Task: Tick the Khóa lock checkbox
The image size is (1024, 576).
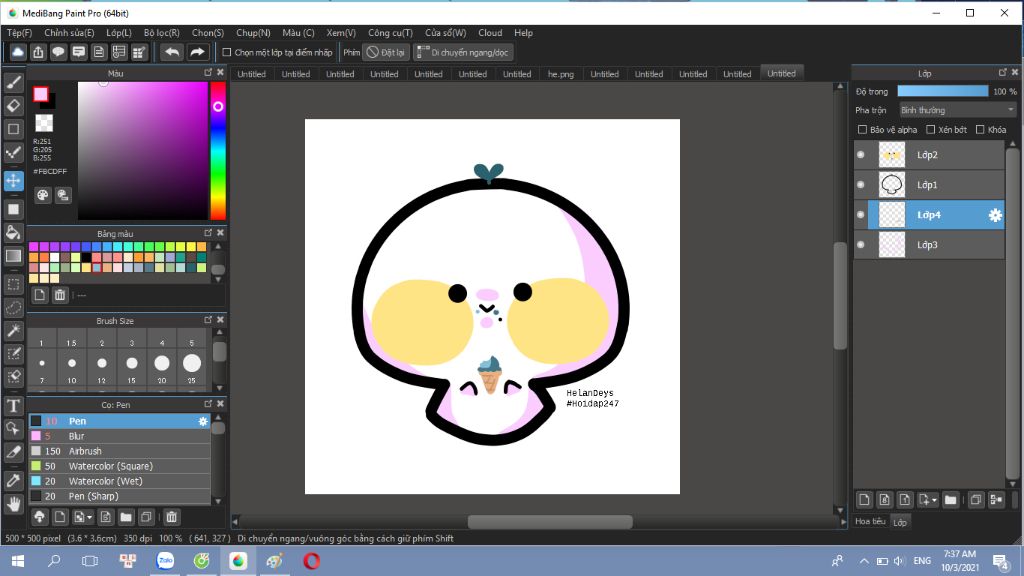Action: click(x=980, y=130)
